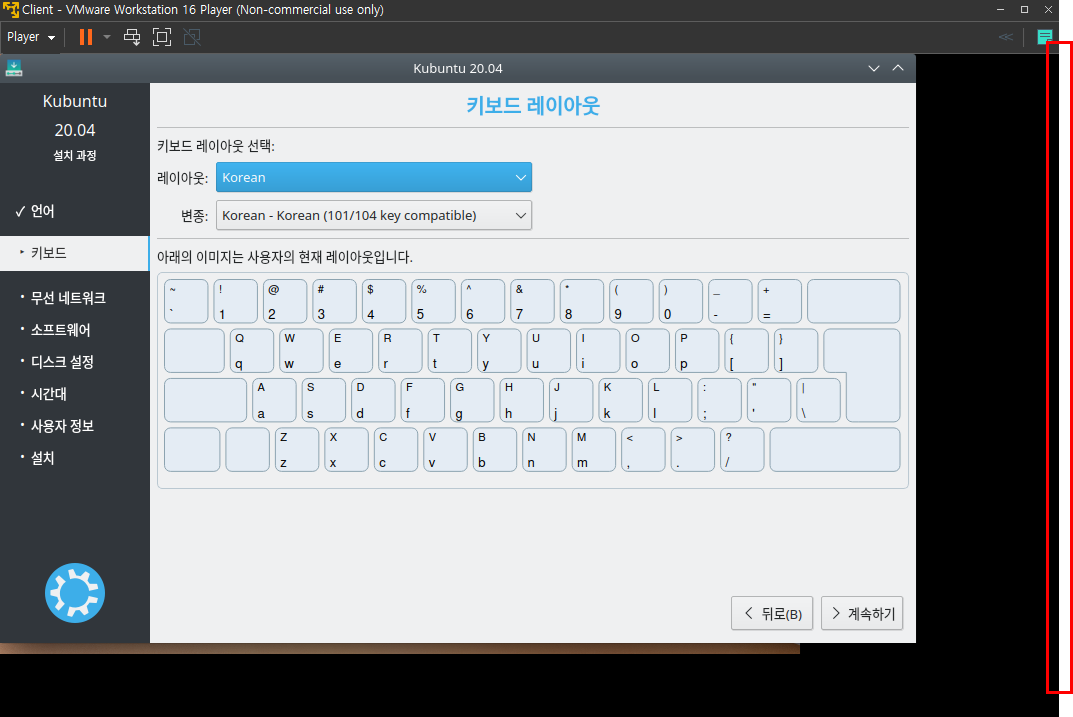Click the 뒤로(B) back button
Viewport: 1073px width, 717px height.
[x=772, y=613]
